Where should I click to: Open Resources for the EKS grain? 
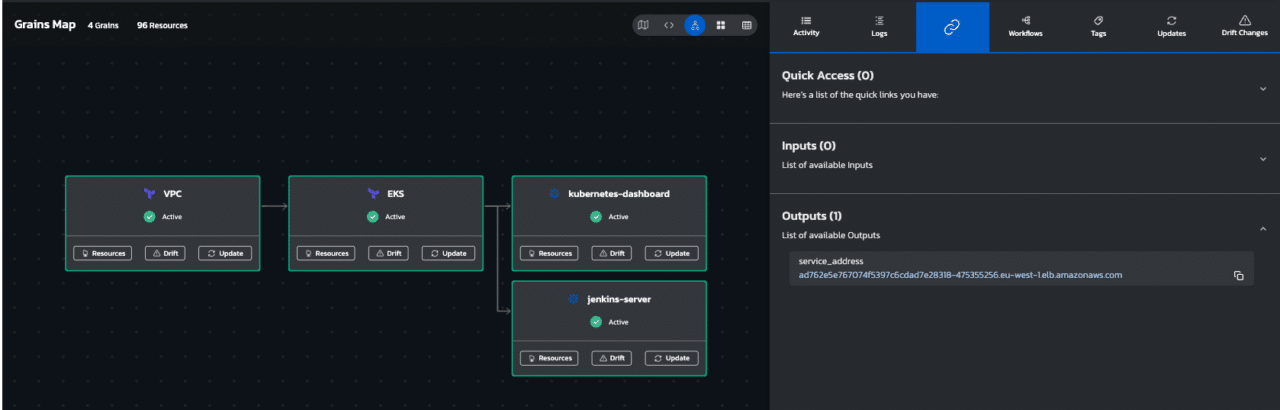326,253
